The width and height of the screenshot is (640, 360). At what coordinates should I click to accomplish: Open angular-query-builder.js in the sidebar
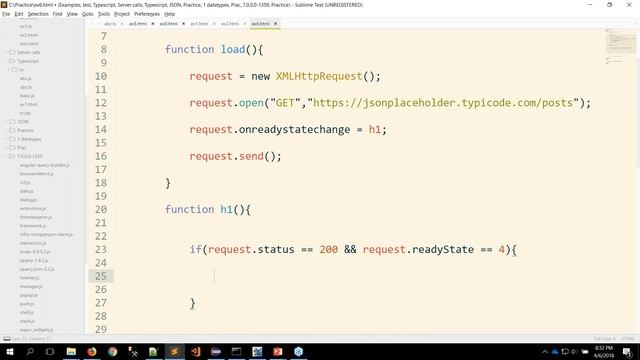click(x=44, y=165)
